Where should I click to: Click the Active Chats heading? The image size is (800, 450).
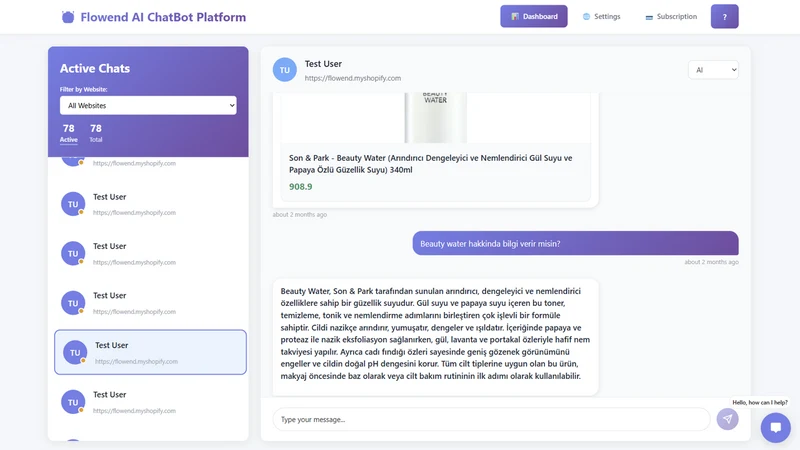tap(95, 68)
